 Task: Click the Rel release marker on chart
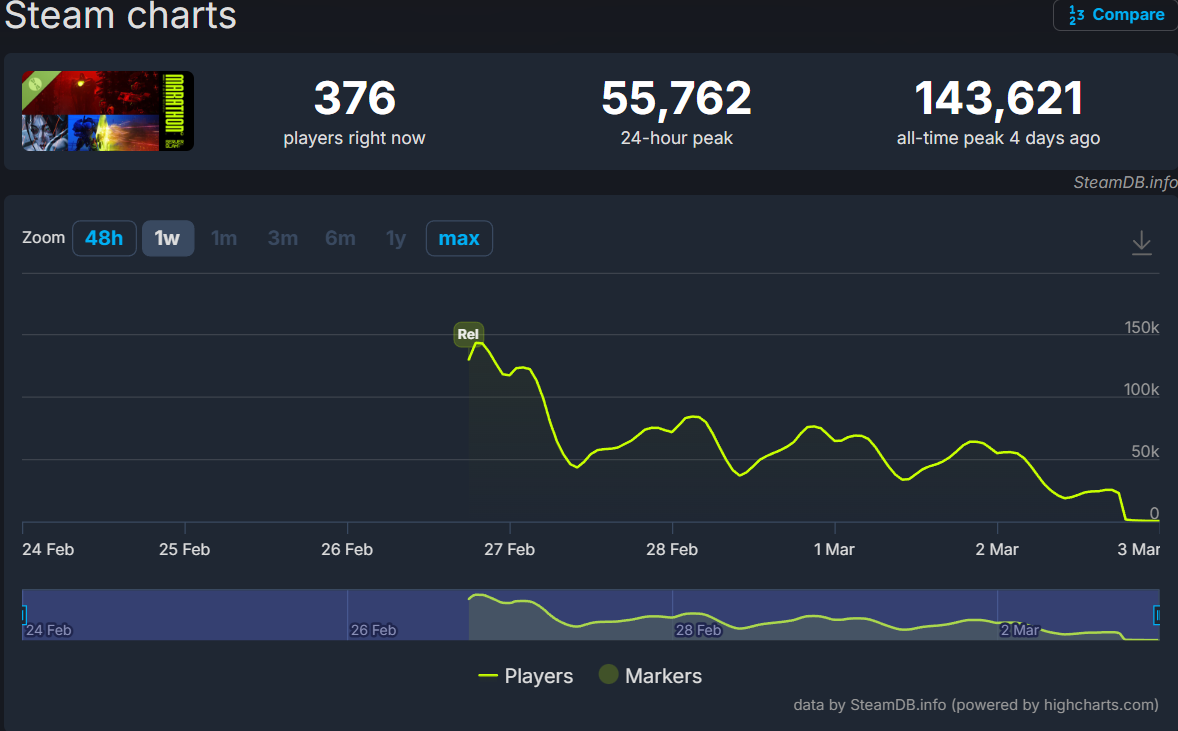click(468, 334)
